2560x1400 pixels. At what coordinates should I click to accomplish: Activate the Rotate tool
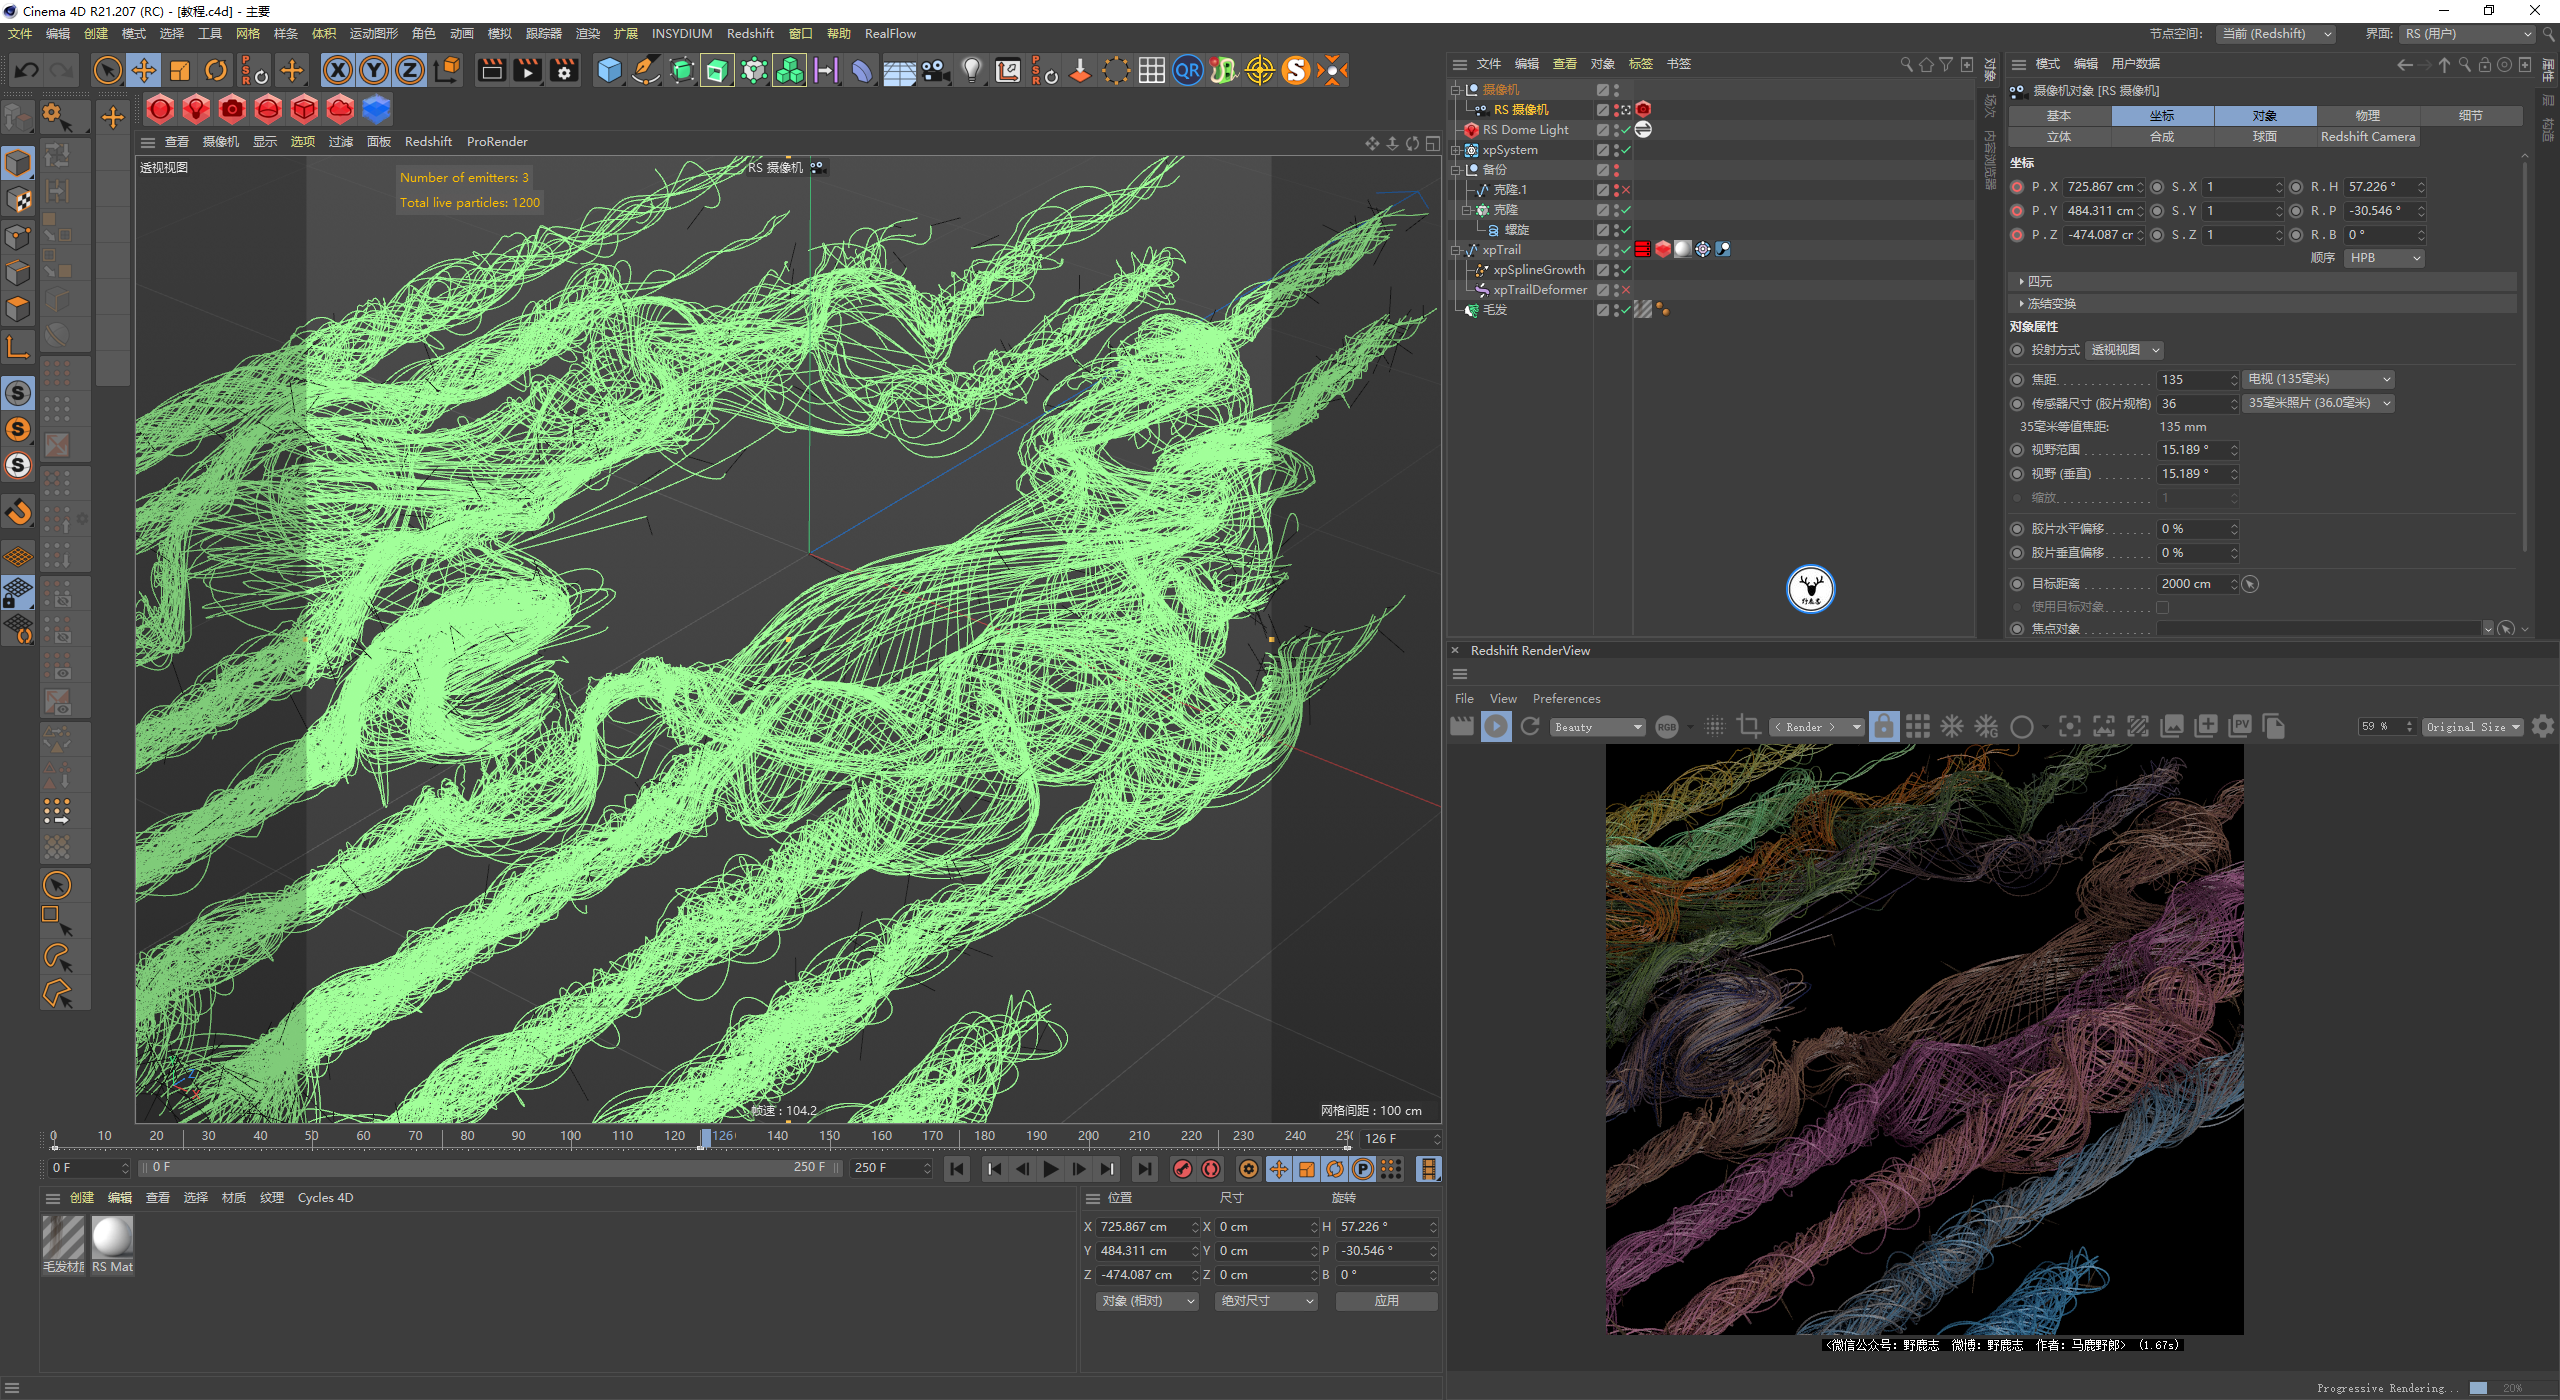216,71
